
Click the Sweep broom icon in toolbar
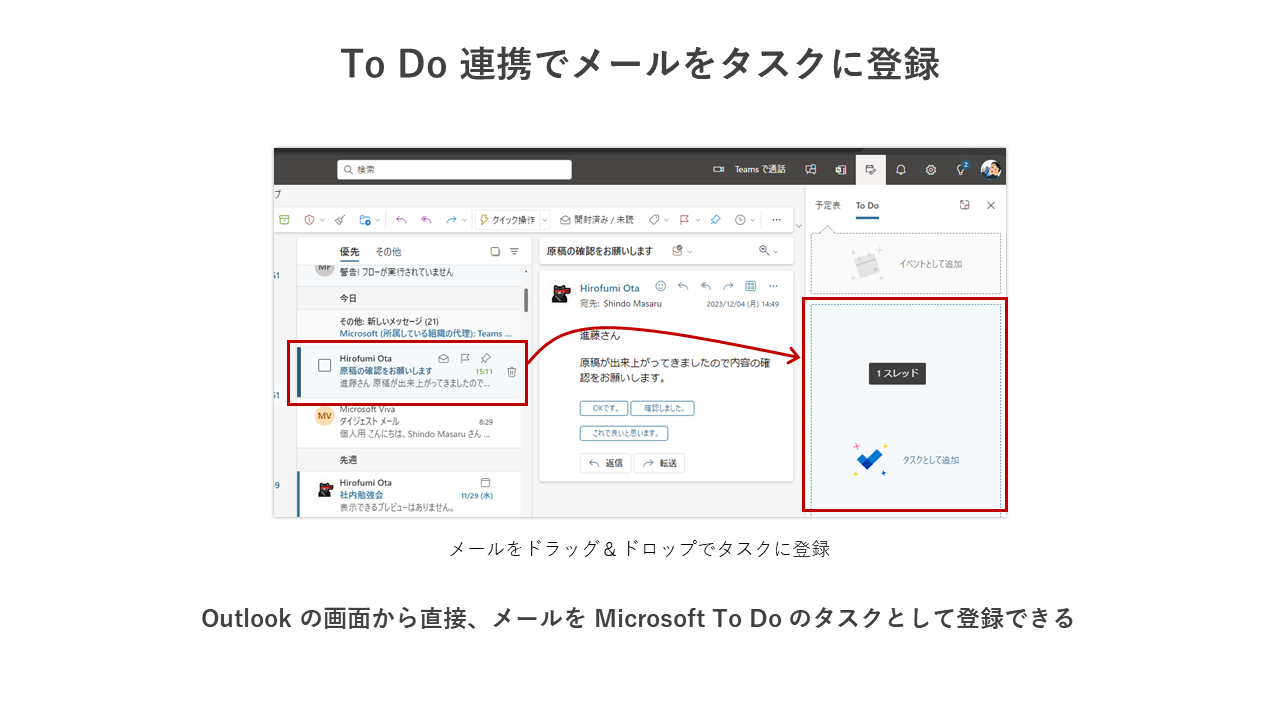(x=340, y=220)
